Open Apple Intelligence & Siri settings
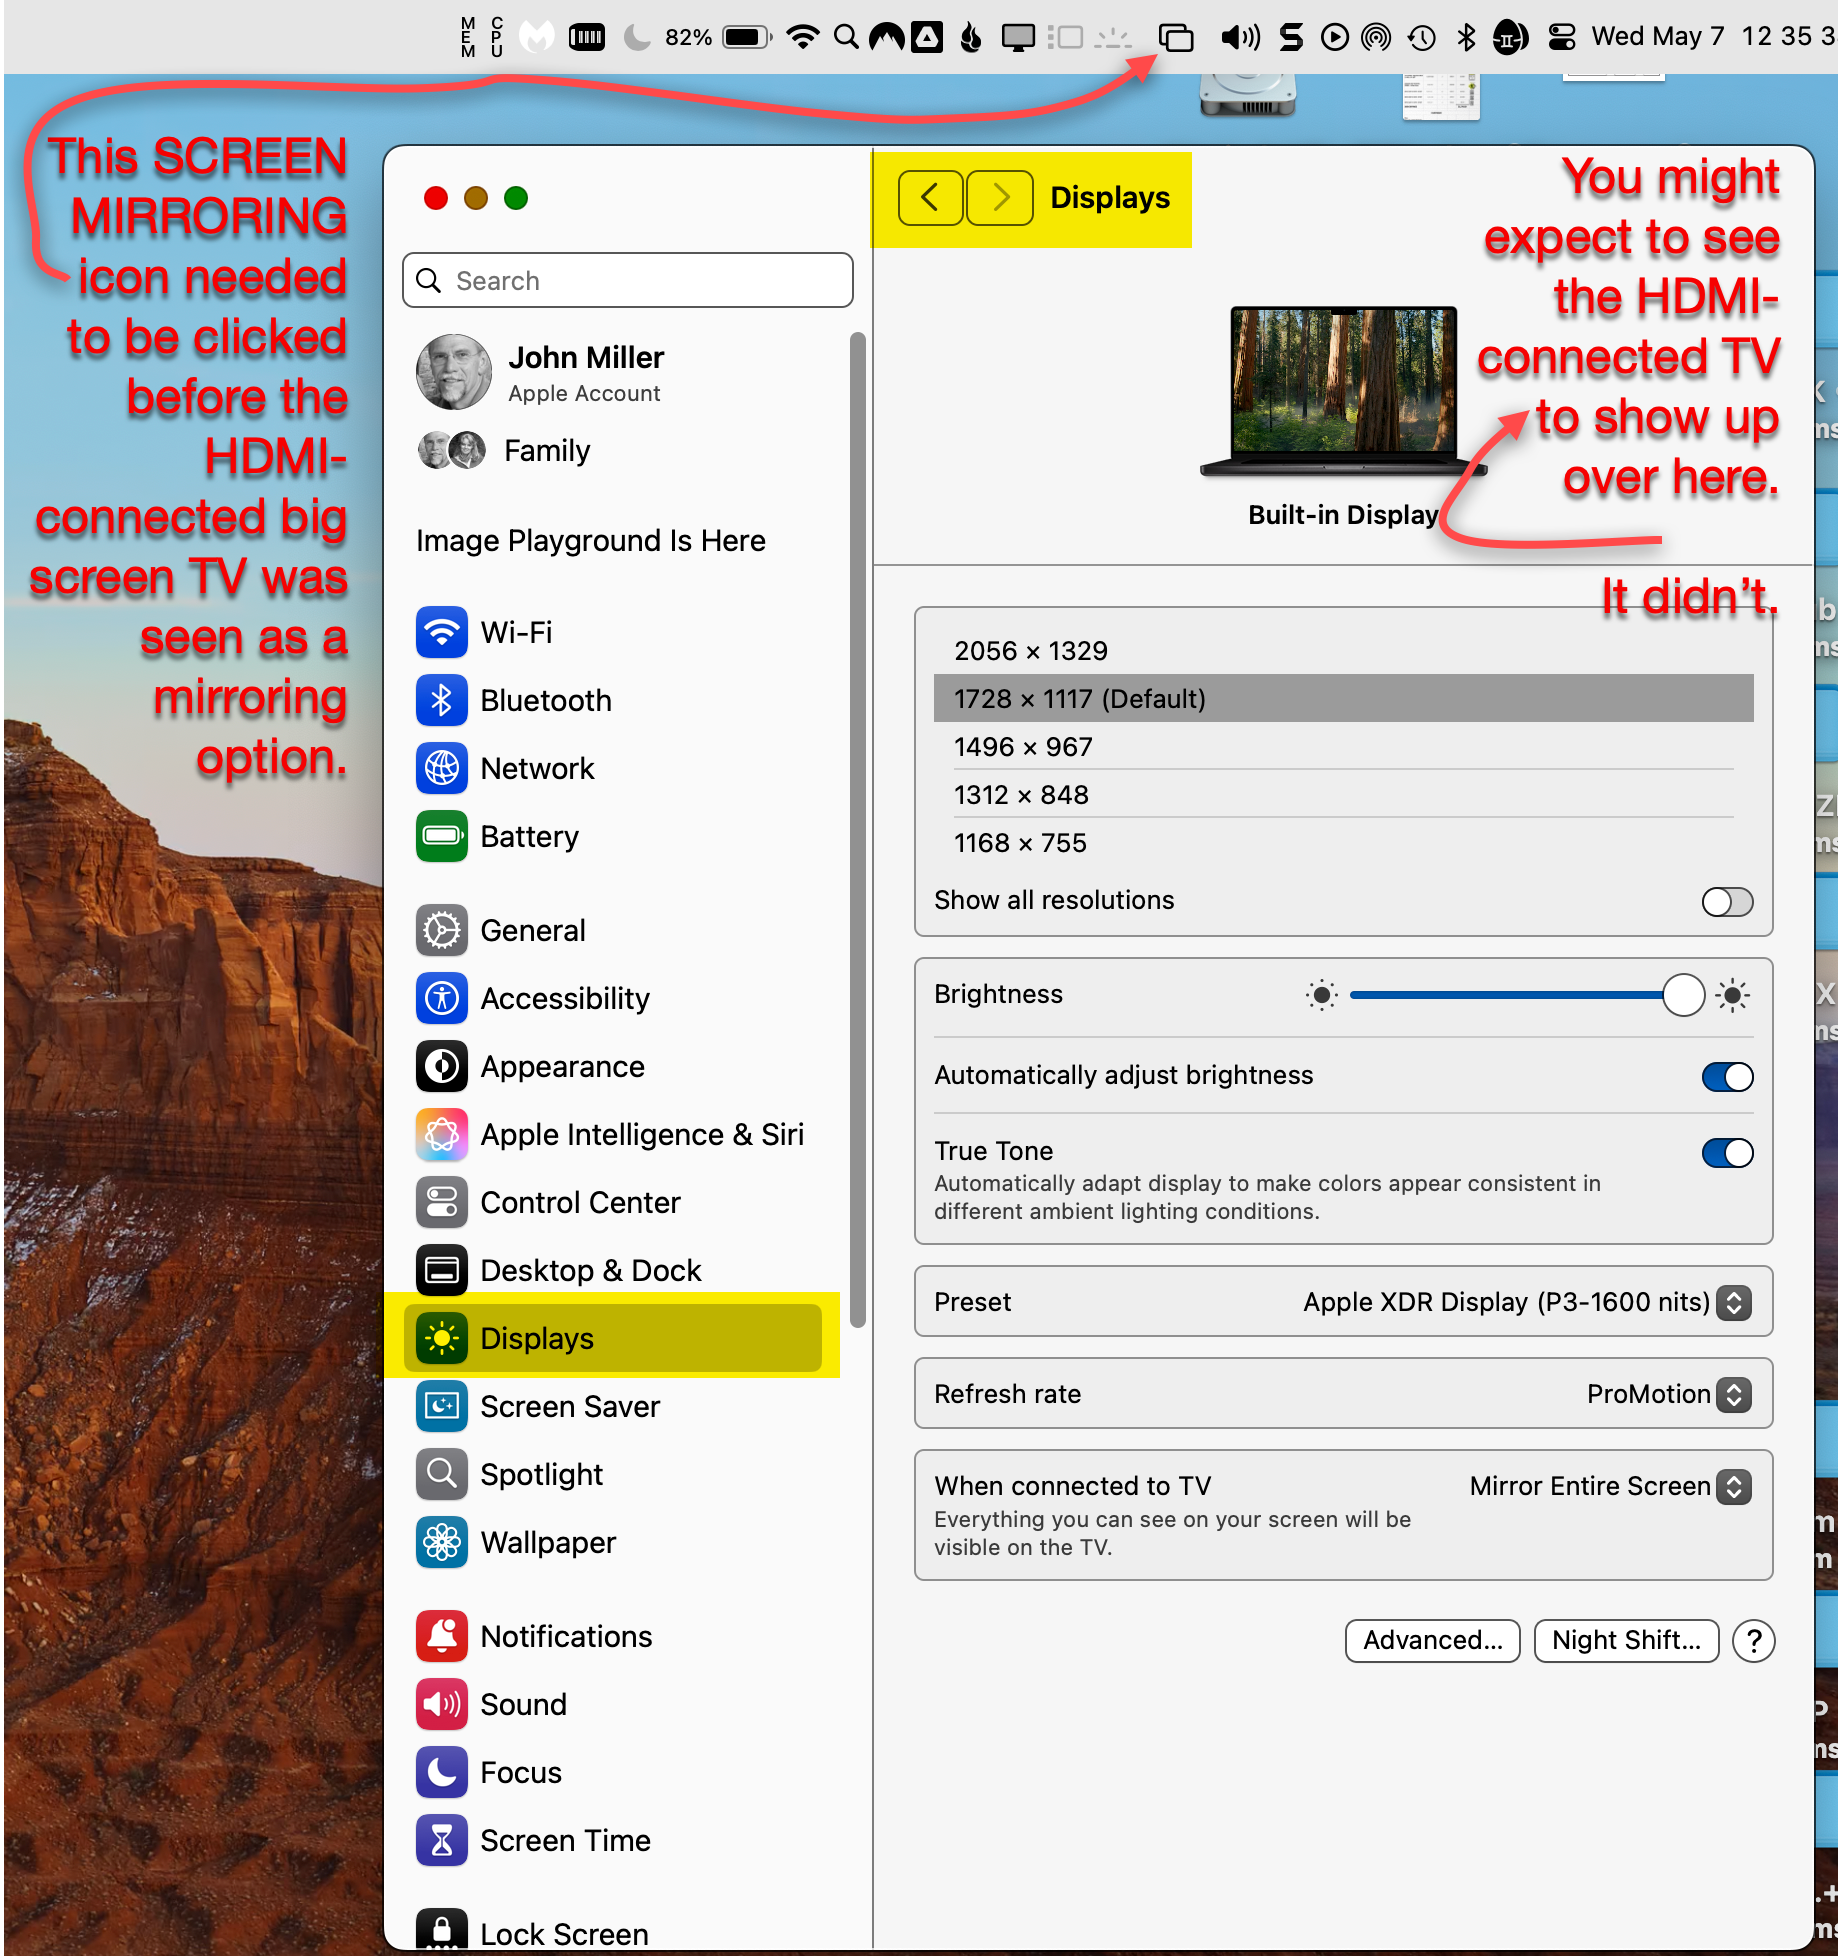 point(612,1134)
